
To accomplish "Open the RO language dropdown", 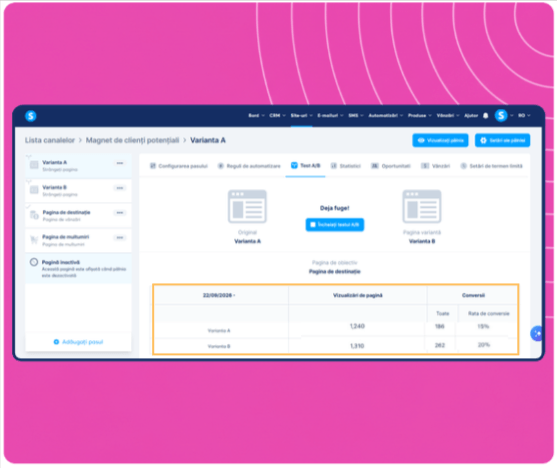I will pyautogui.click(x=524, y=115).
